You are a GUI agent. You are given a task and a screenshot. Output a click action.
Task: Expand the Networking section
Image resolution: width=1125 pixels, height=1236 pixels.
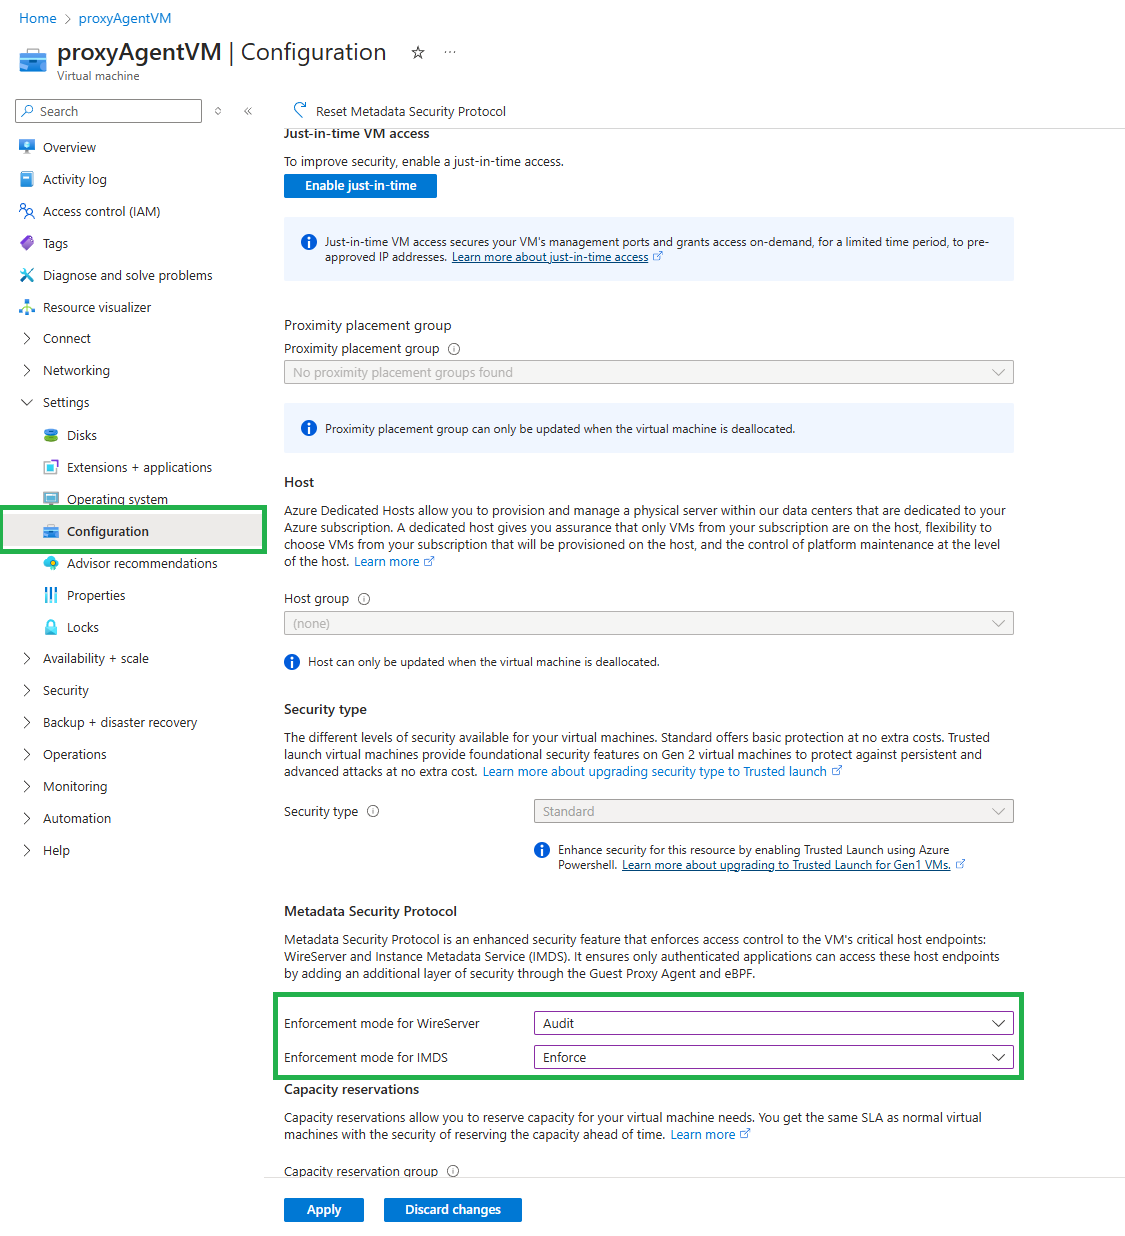27,370
